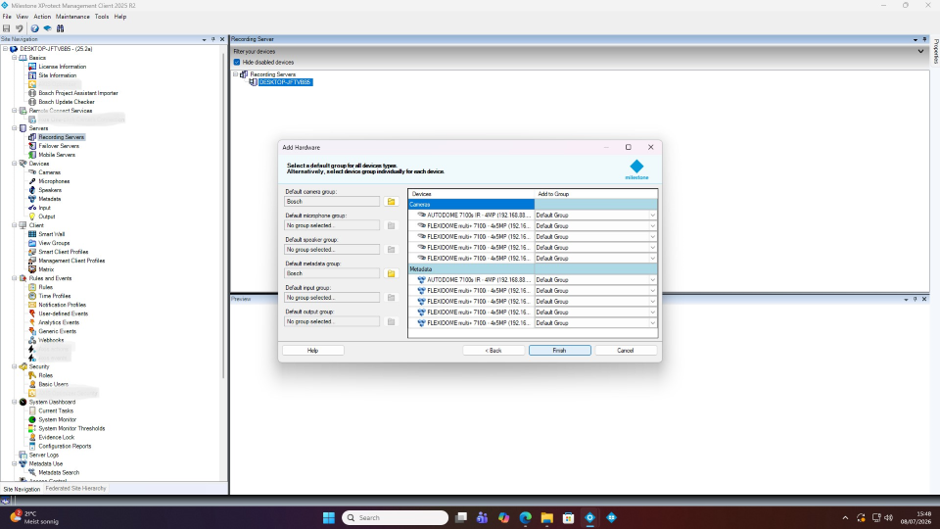
Task: Click the Microphones icon in the Devices tree
Action: point(32,181)
